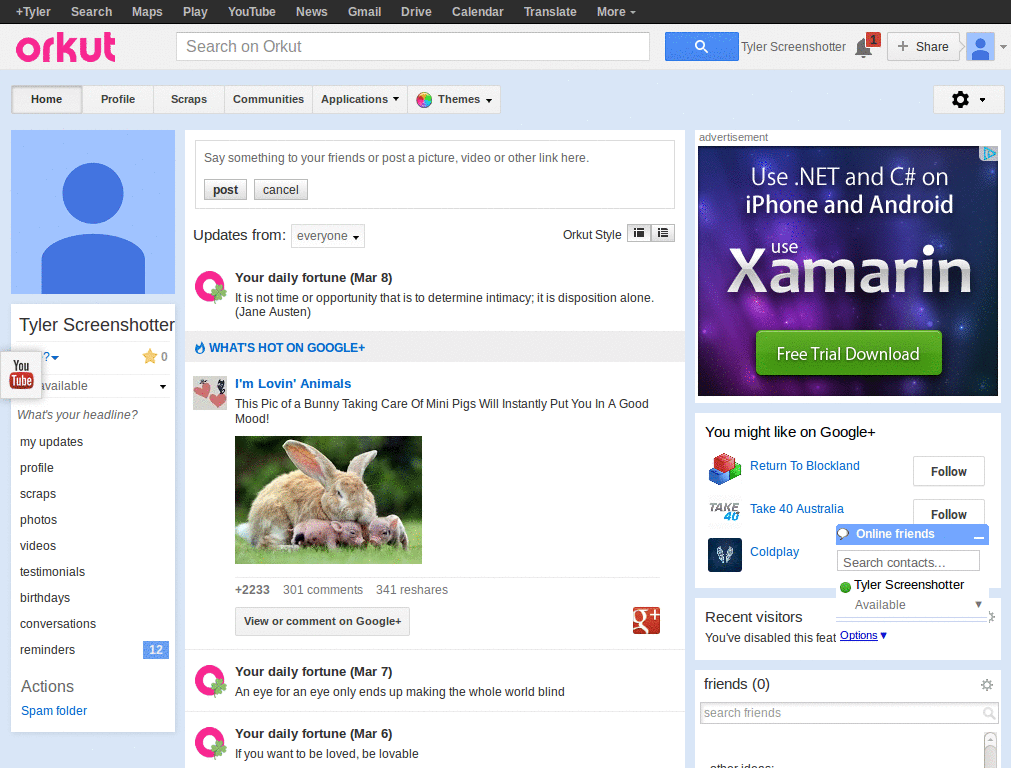Click the star rating icon

(x=150, y=356)
